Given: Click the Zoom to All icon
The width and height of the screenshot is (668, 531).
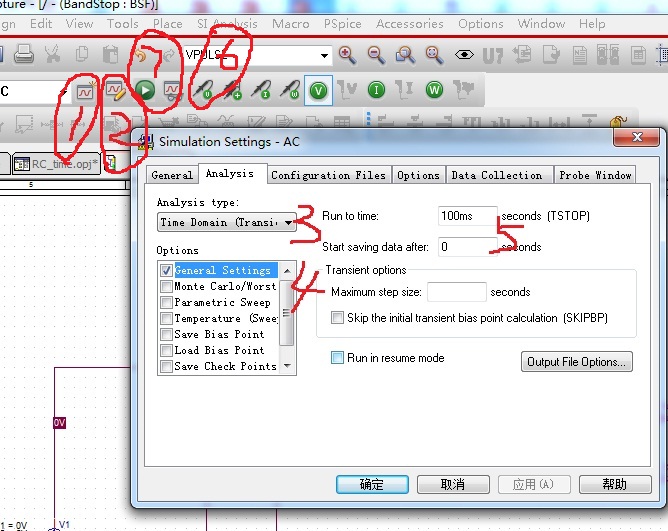Looking at the screenshot, I should [435, 55].
